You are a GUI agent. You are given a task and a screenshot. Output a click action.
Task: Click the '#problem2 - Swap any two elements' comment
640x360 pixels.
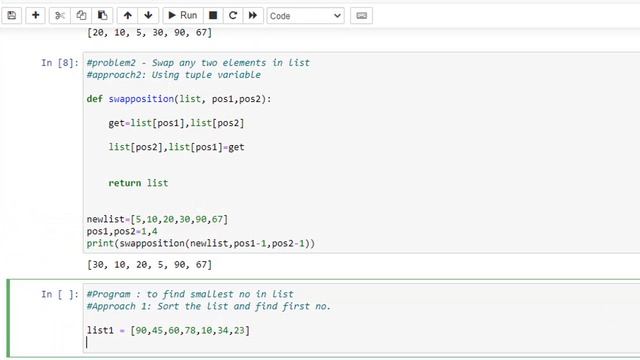coord(198,63)
